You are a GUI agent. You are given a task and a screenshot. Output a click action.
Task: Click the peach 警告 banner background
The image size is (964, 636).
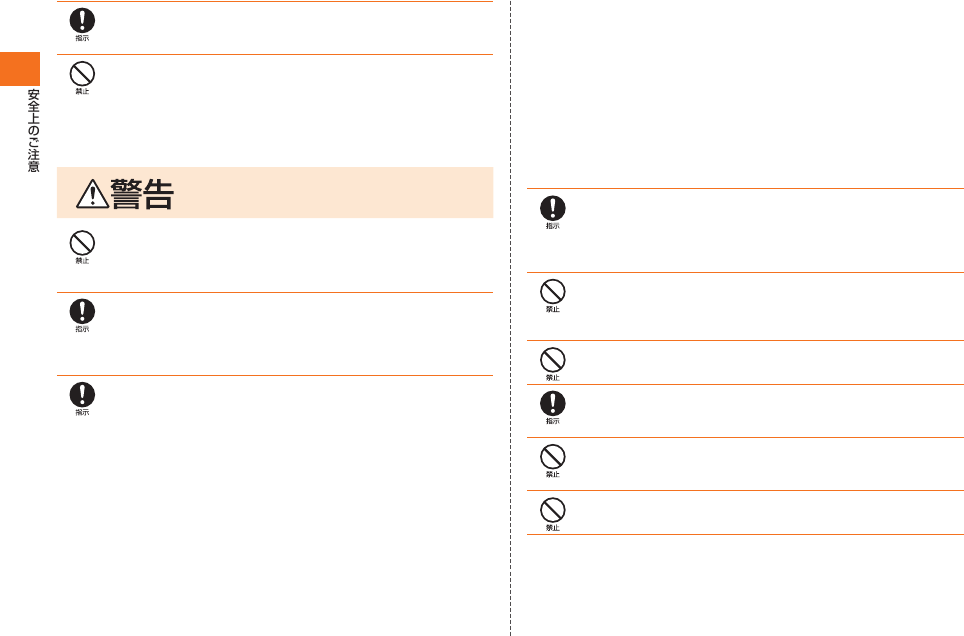pos(275,193)
